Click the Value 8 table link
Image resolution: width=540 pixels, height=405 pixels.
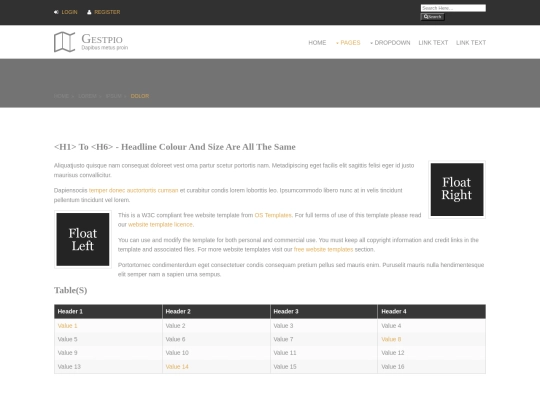point(391,339)
